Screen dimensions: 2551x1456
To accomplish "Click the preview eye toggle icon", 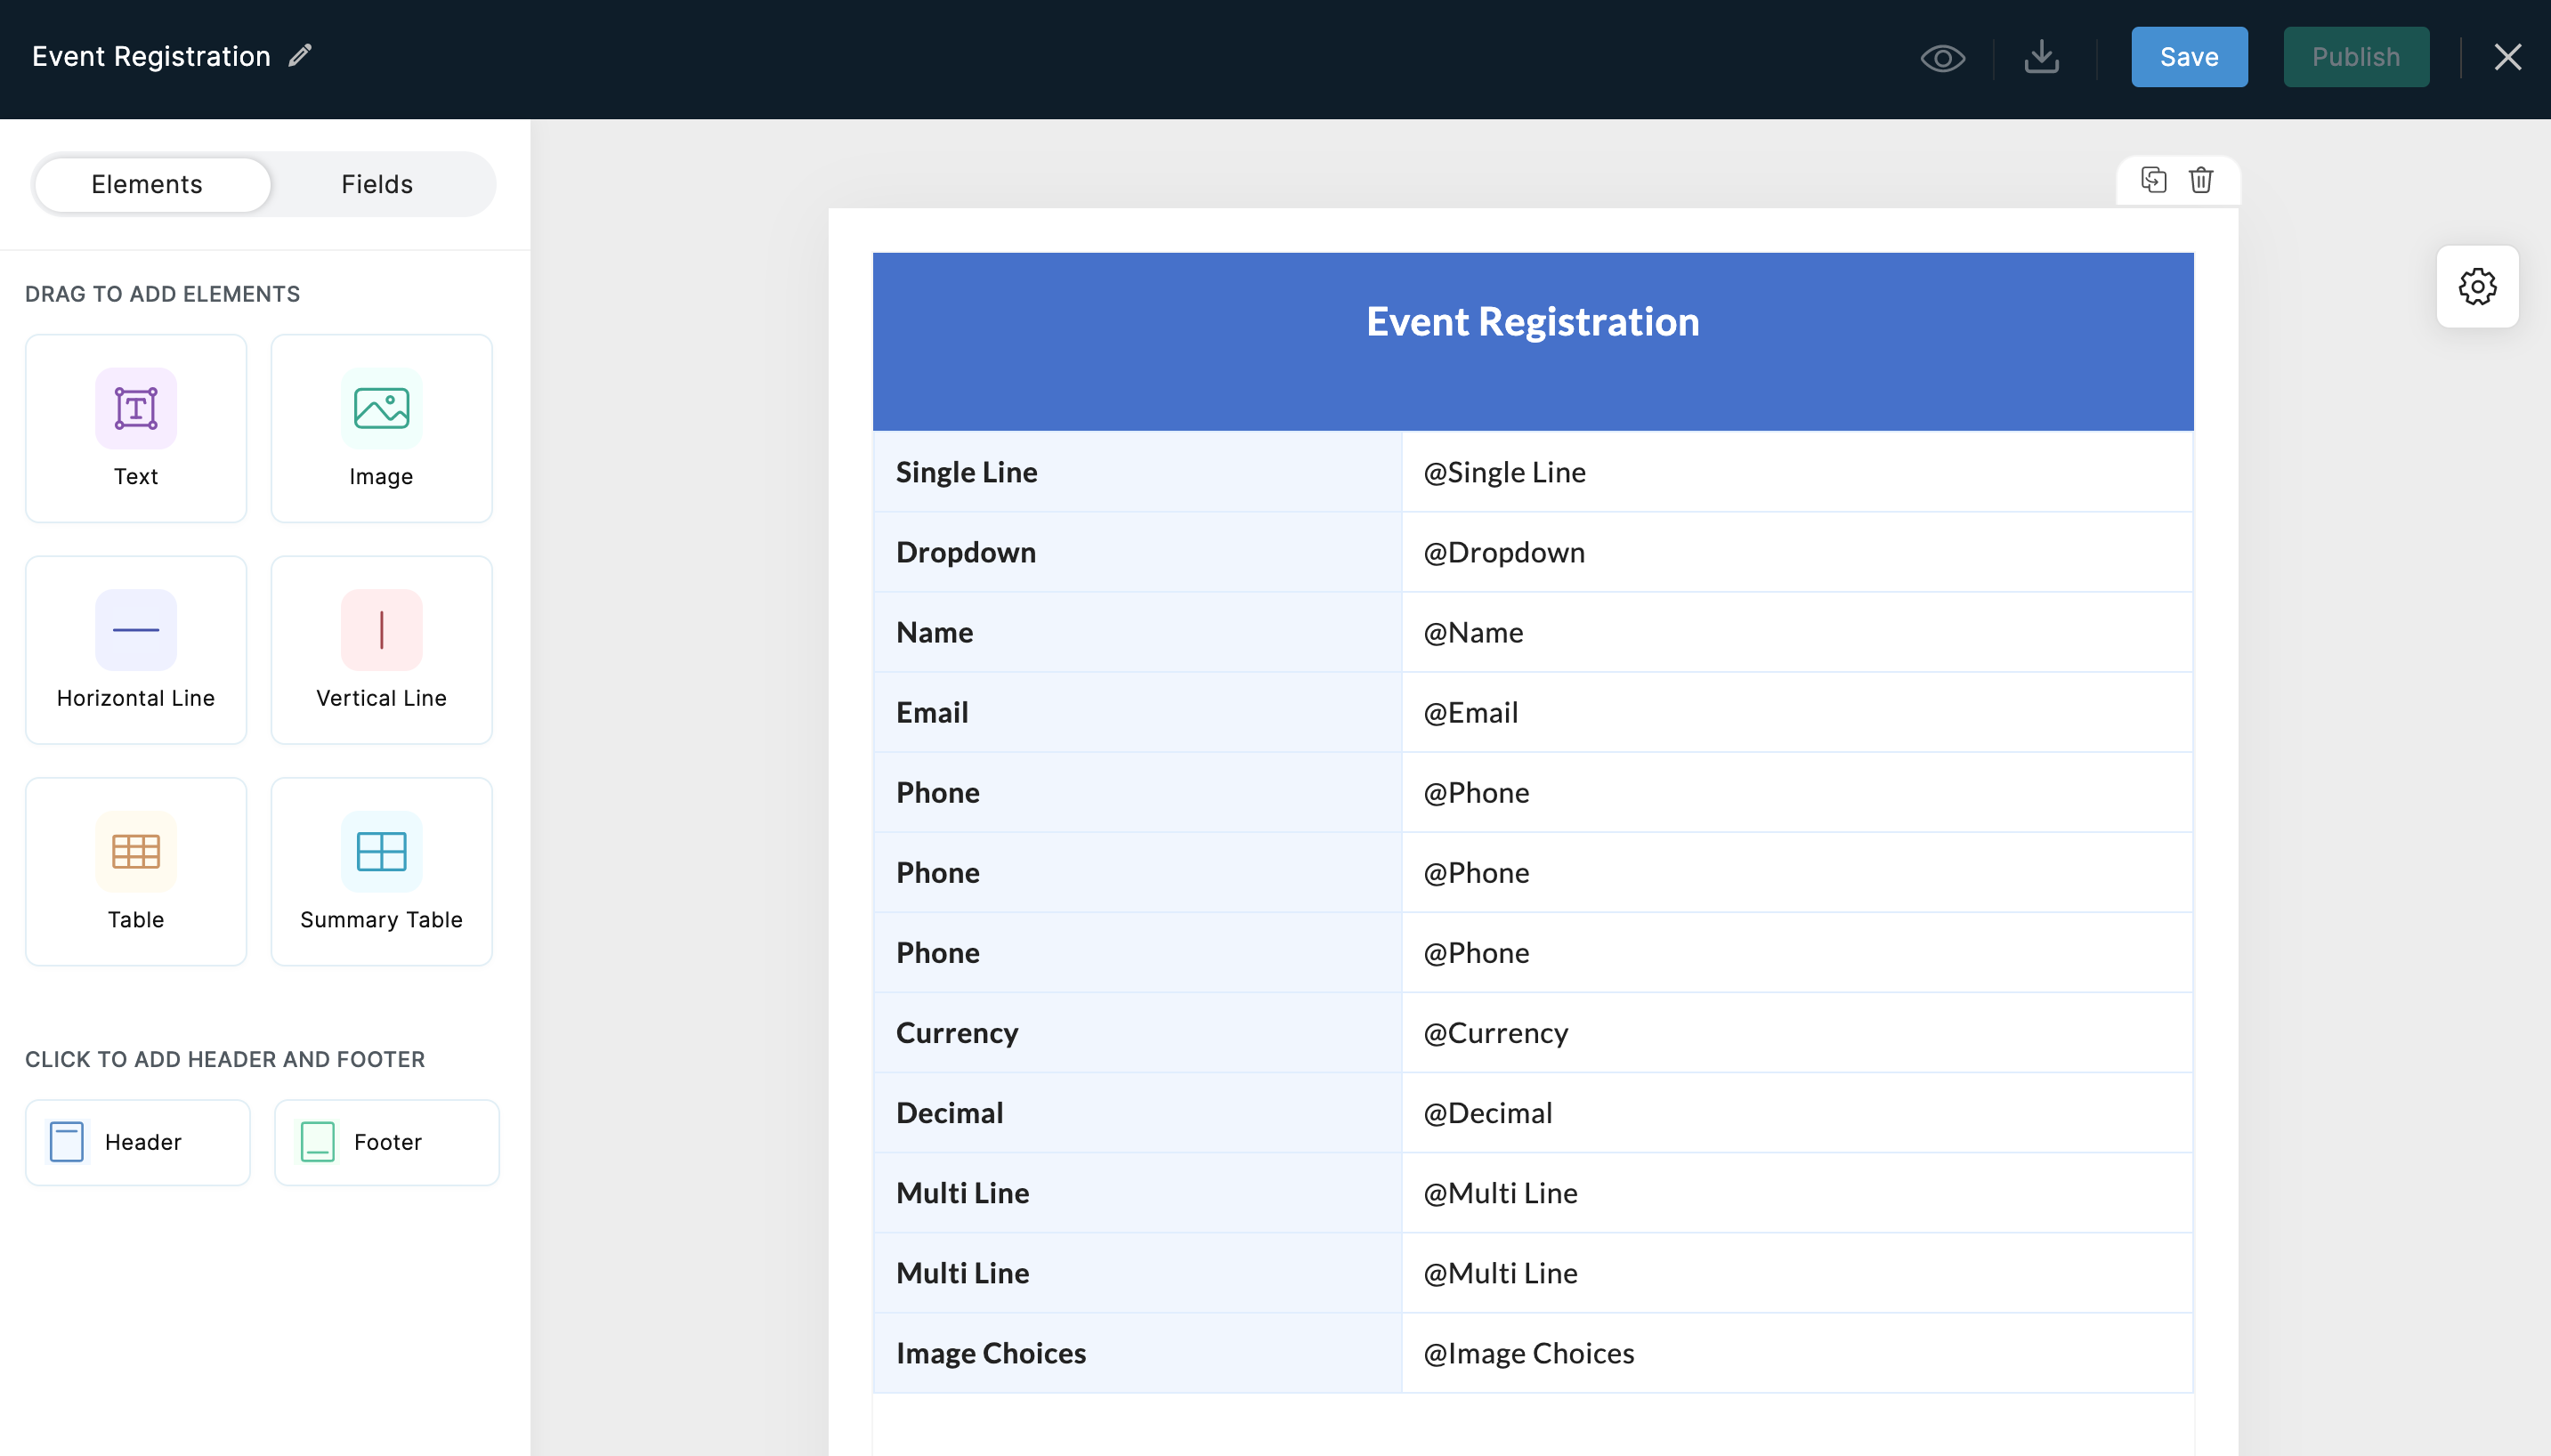I will point(1941,56).
